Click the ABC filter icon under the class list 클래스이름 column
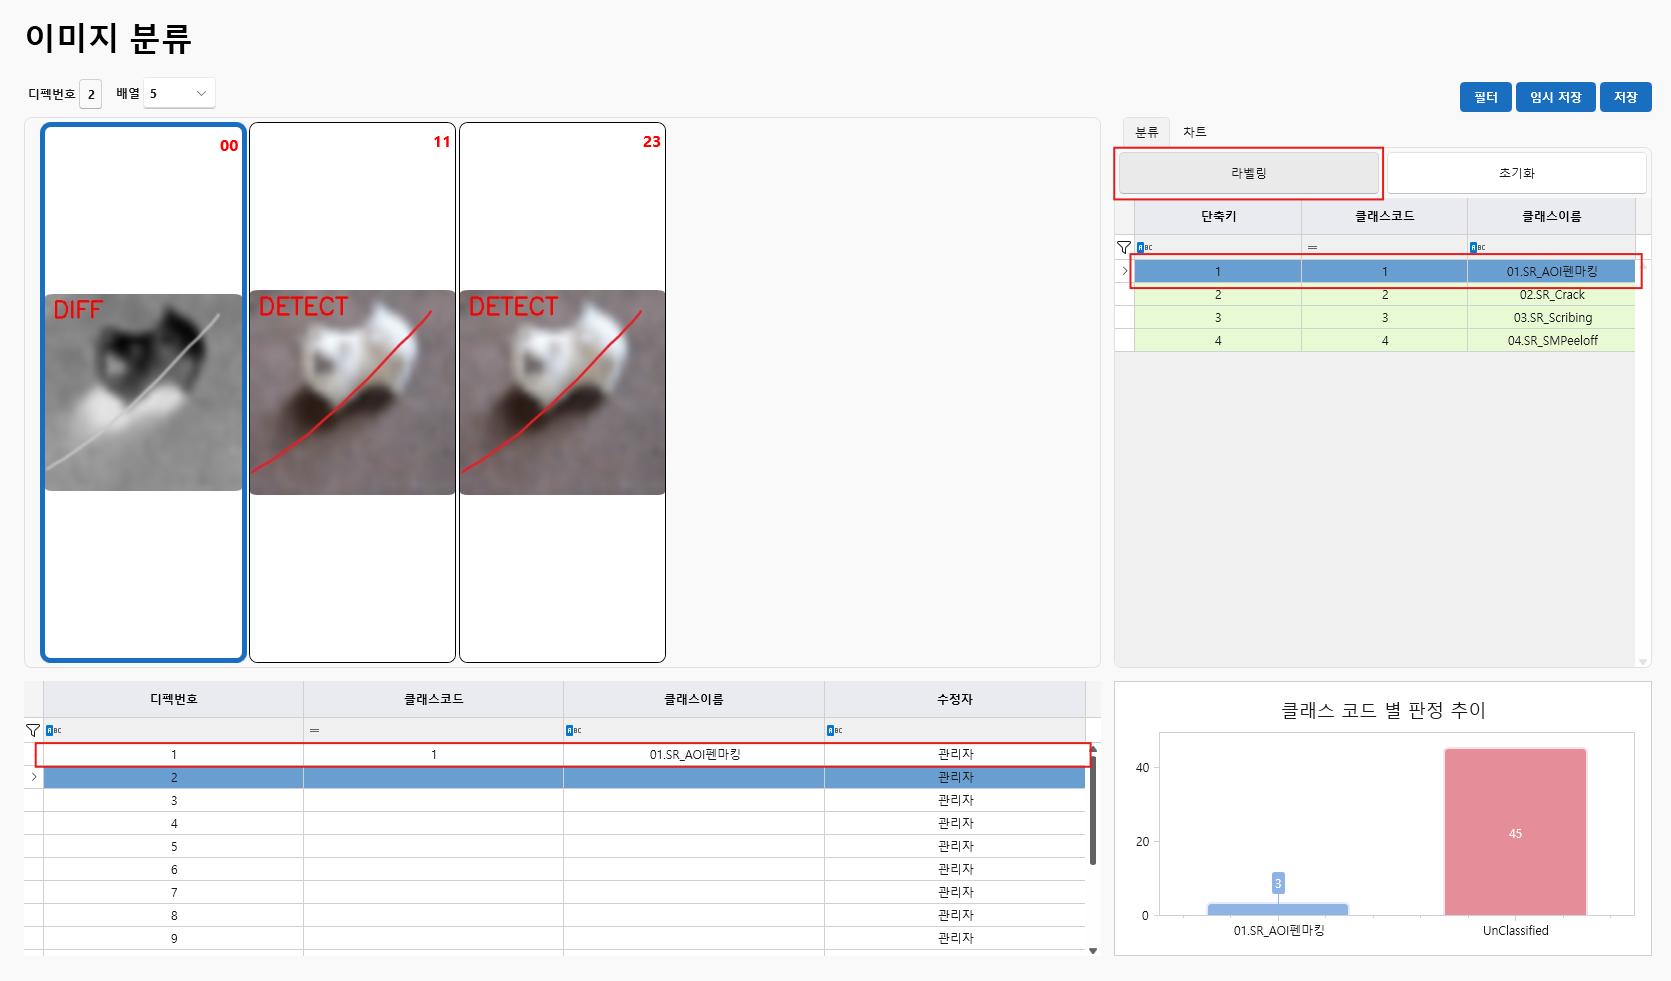 (x=1477, y=247)
